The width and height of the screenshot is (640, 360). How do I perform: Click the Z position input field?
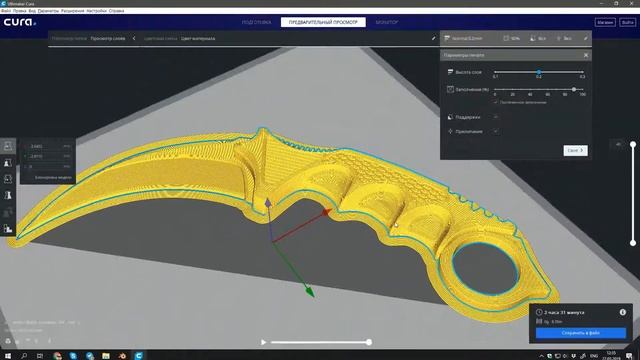click(x=47, y=167)
